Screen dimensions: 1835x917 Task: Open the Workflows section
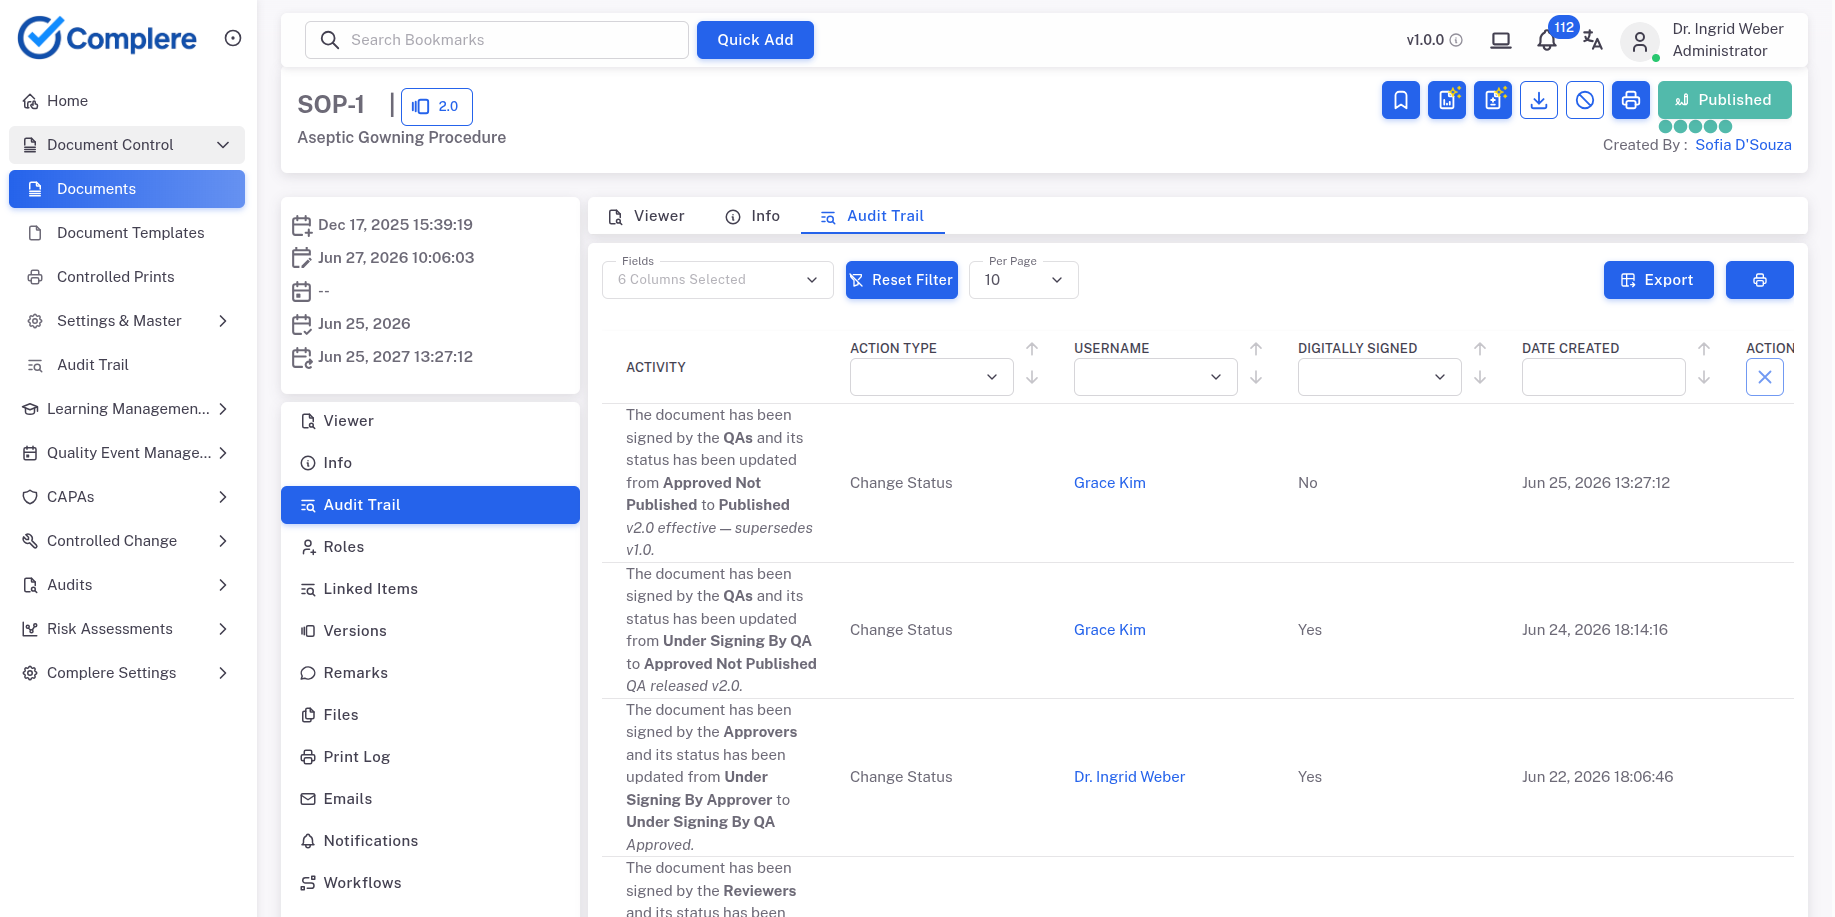point(430,883)
